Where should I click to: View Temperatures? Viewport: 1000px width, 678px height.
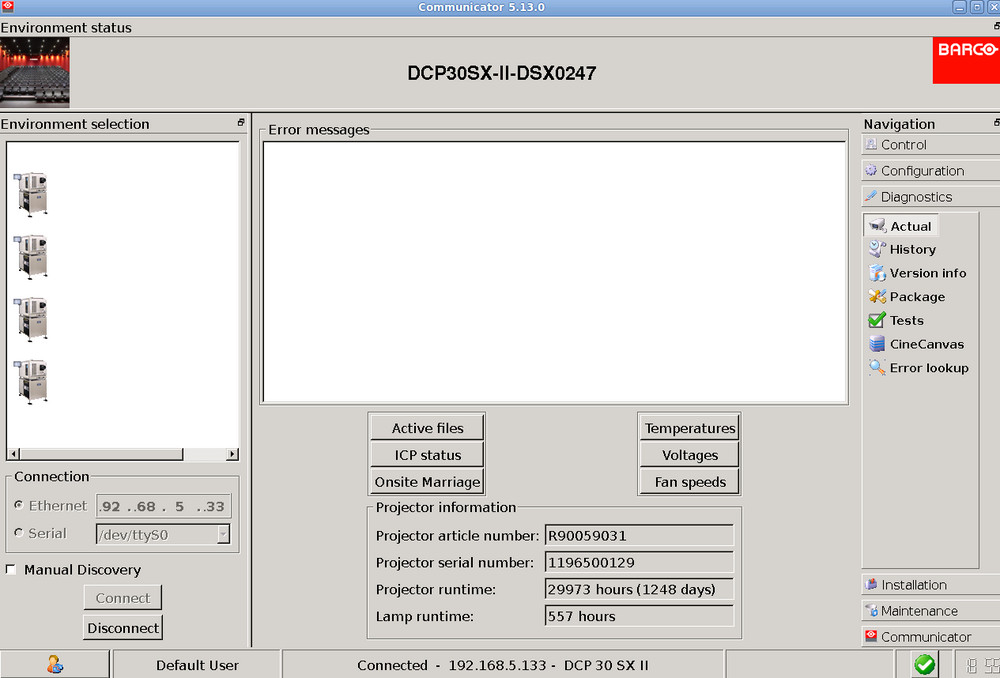tap(689, 428)
